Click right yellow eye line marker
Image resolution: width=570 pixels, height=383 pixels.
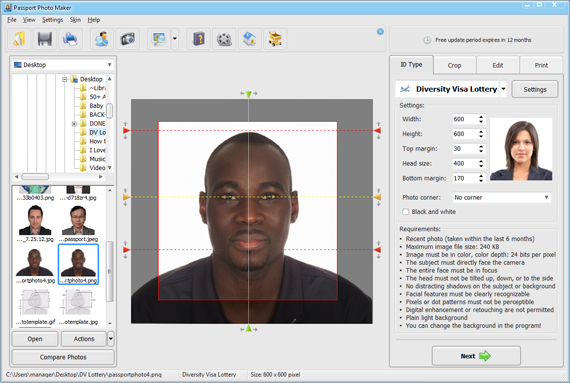click(x=378, y=197)
